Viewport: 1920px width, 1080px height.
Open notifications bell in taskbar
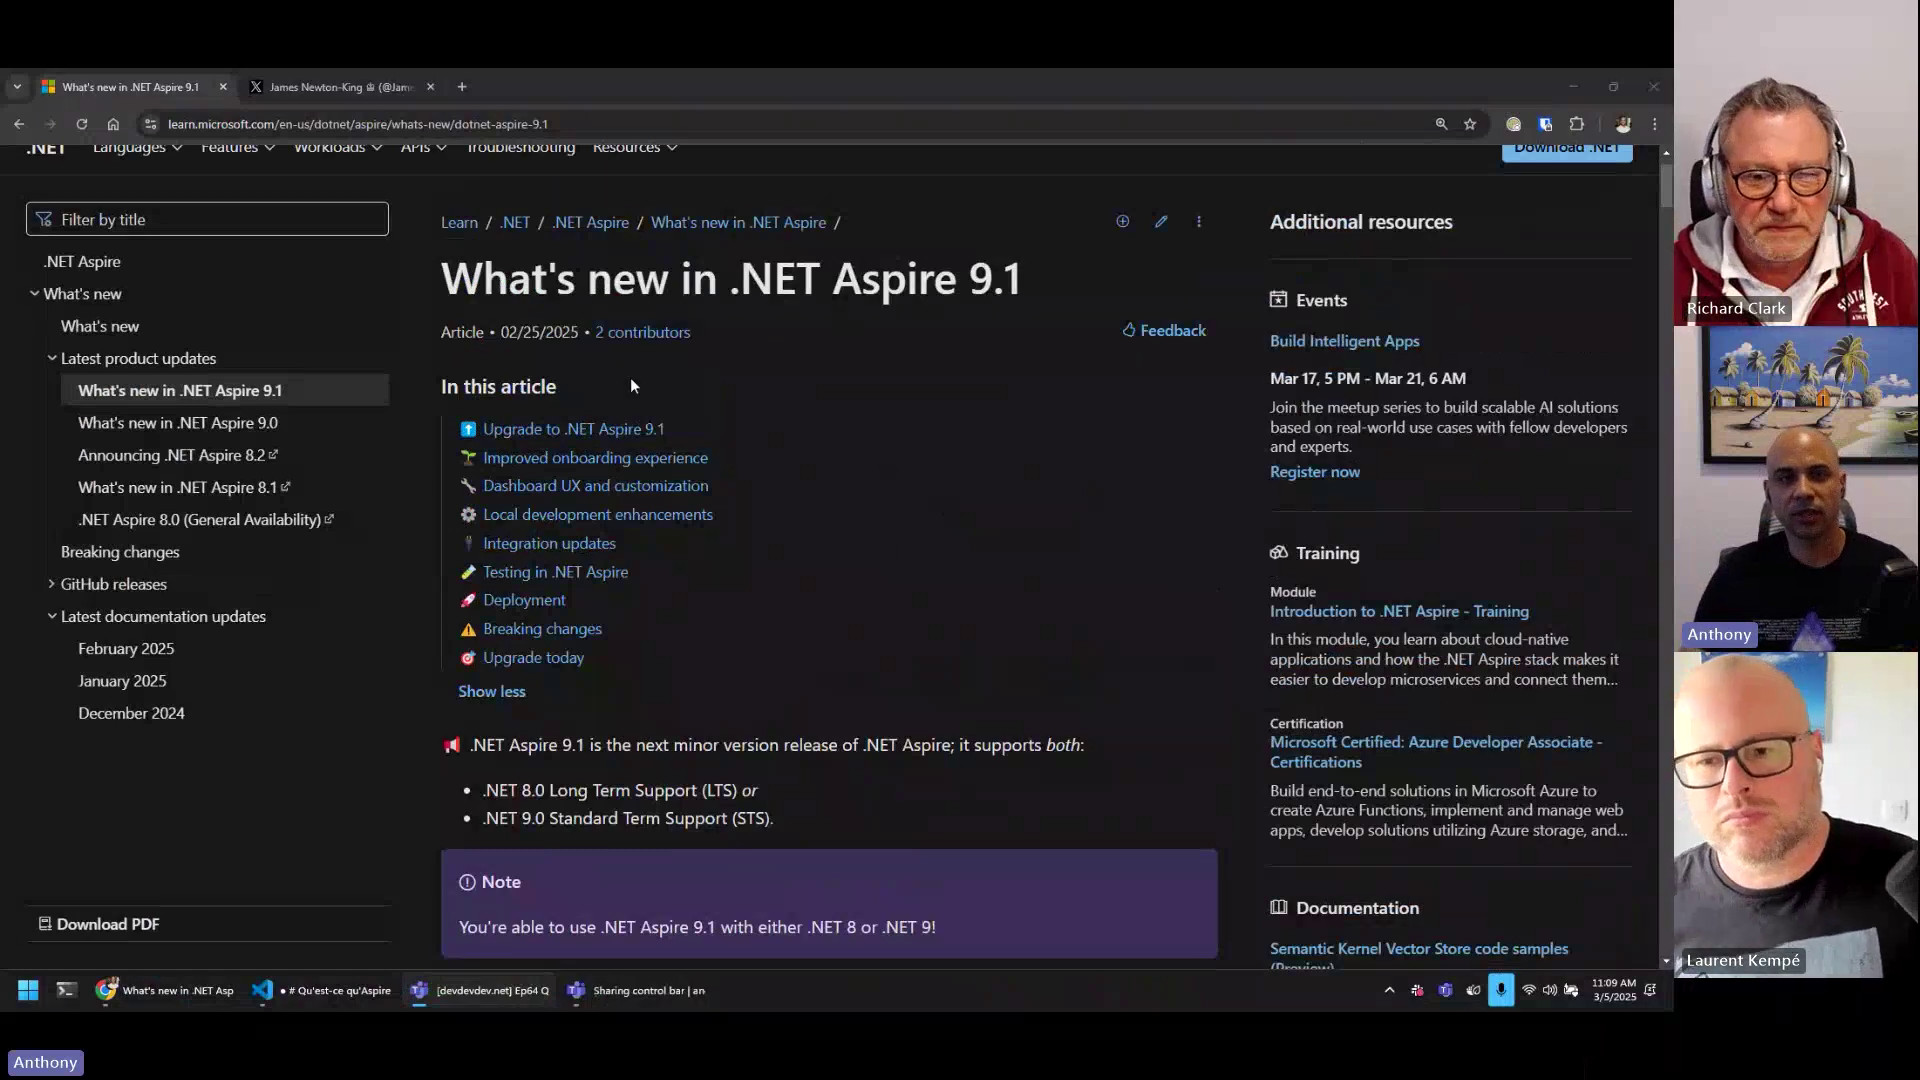[x=1650, y=990]
